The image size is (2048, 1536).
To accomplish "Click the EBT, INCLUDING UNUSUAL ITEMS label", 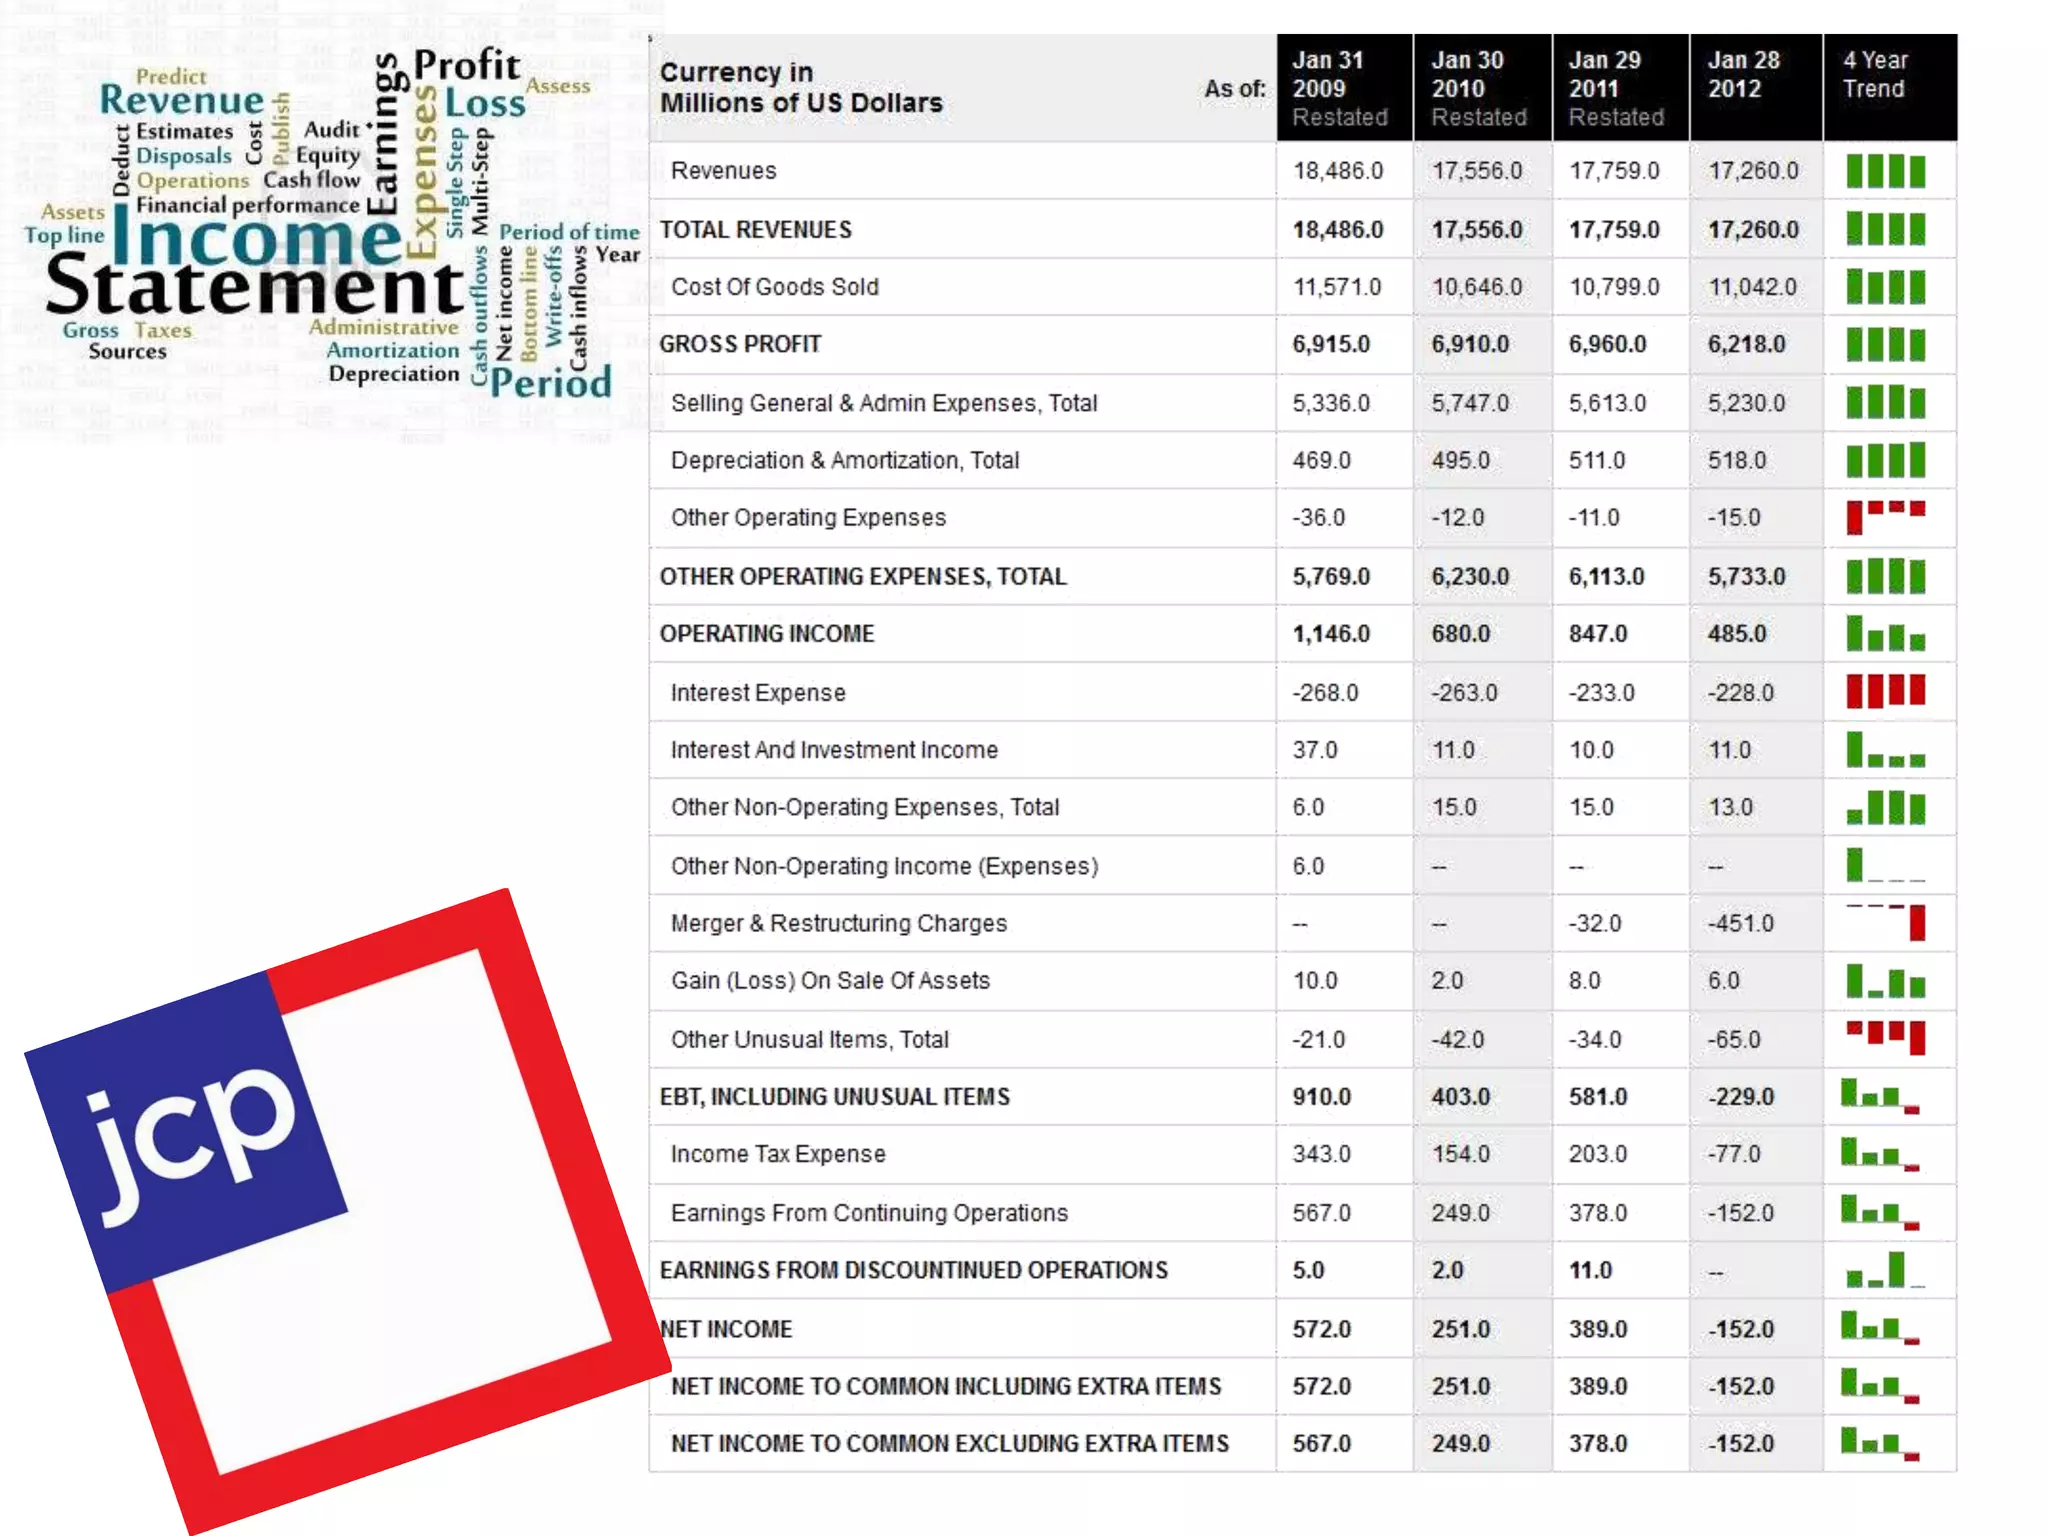I will (x=834, y=1097).
